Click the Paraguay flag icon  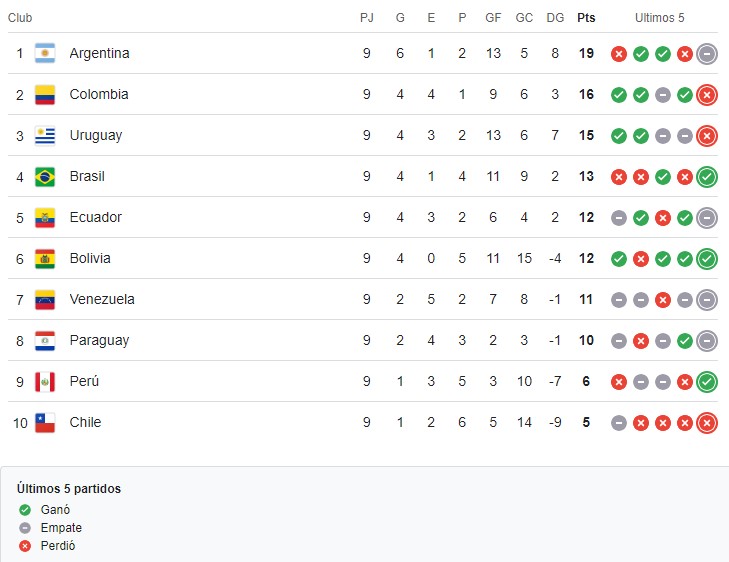(45, 340)
